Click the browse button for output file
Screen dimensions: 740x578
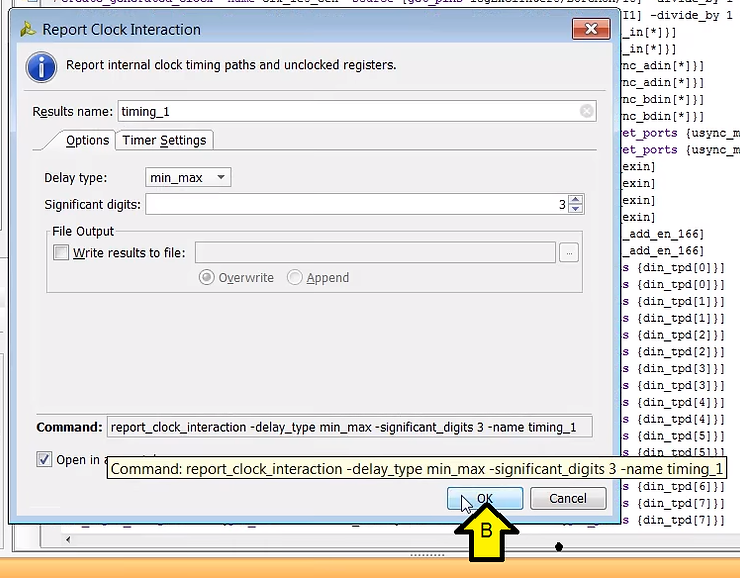569,253
